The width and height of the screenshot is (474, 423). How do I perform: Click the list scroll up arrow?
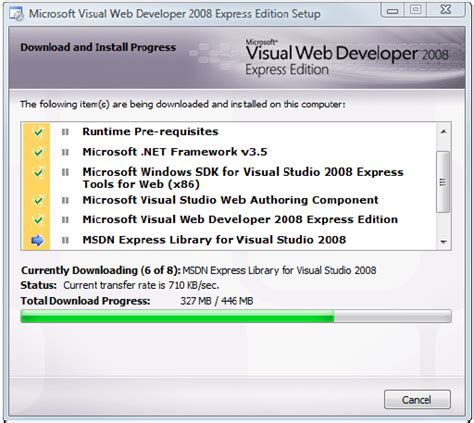click(443, 132)
